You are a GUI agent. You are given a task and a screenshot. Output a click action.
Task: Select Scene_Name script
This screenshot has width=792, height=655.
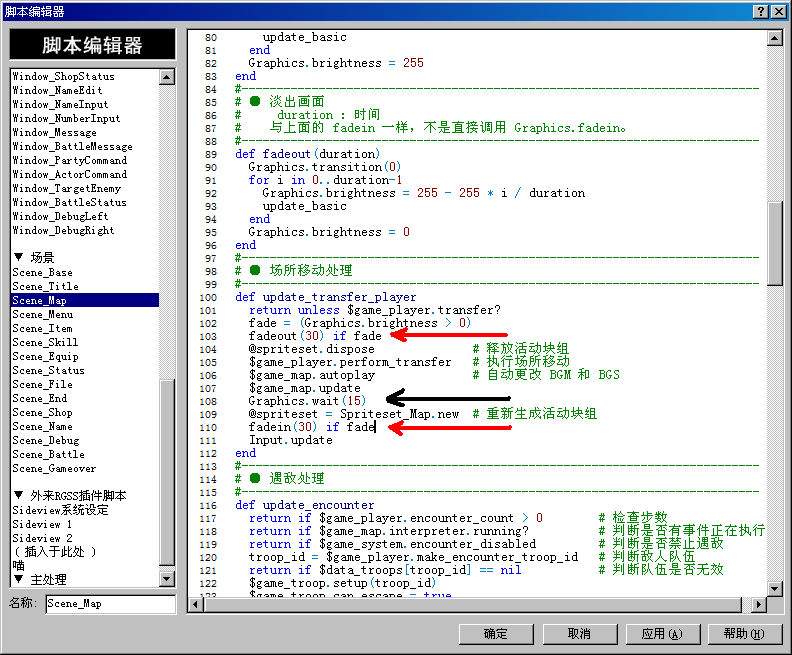point(42,427)
